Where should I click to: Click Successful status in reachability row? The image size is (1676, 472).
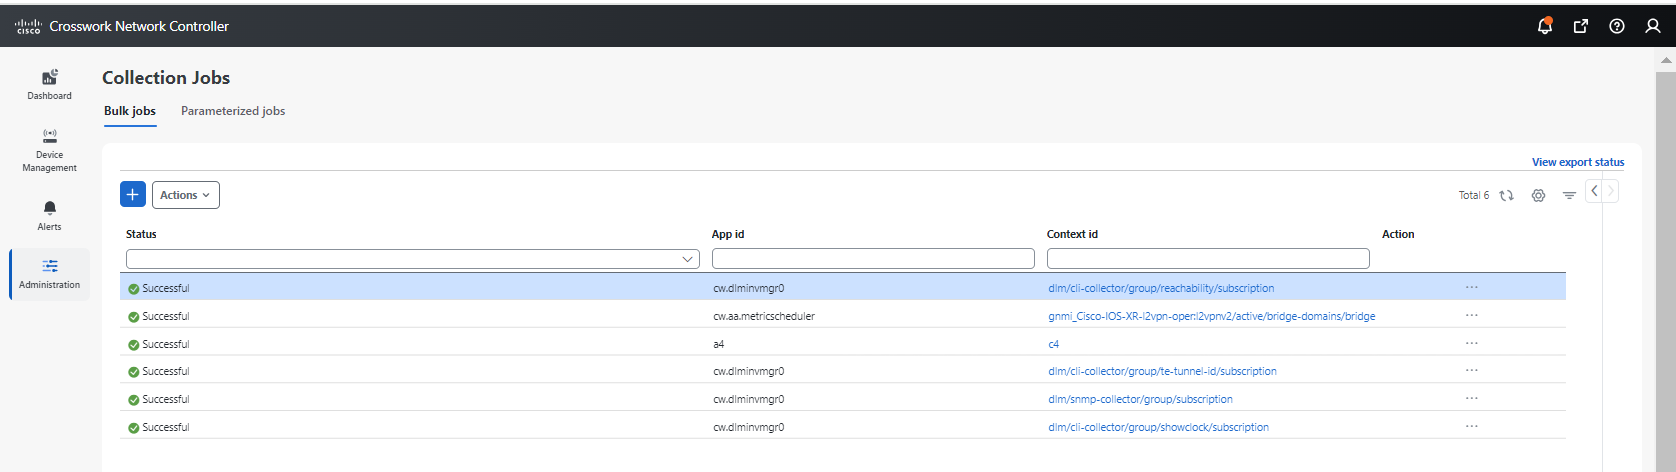166,288
